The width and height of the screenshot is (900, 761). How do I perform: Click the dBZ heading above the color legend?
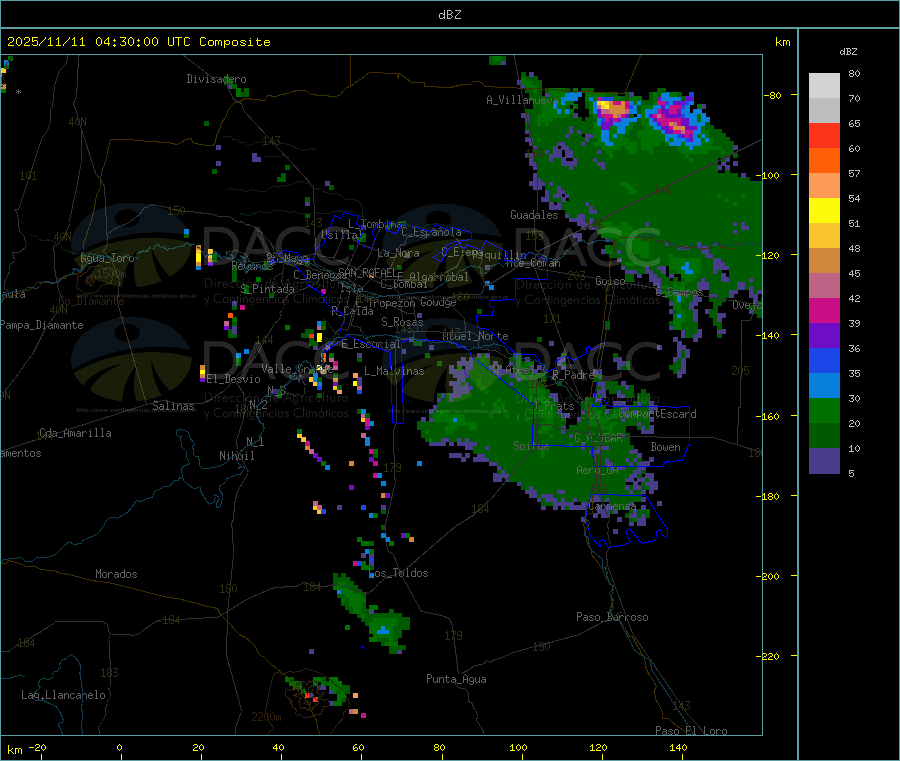tap(848, 52)
